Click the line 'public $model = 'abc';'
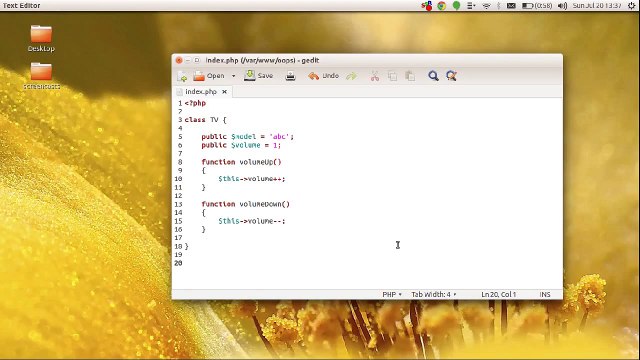Image resolution: width=640 pixels, height=360 pixels. tap(247, 137)
